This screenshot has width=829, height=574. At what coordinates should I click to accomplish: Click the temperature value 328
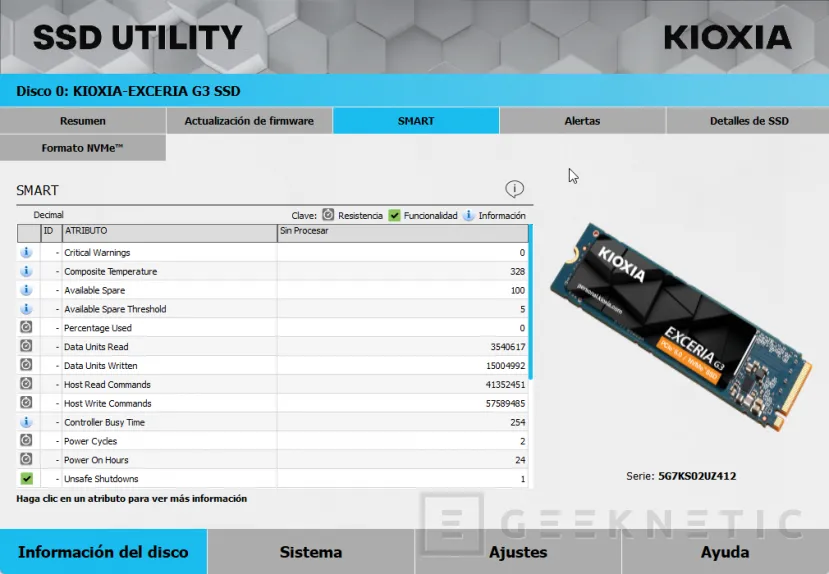pos(518,272)
